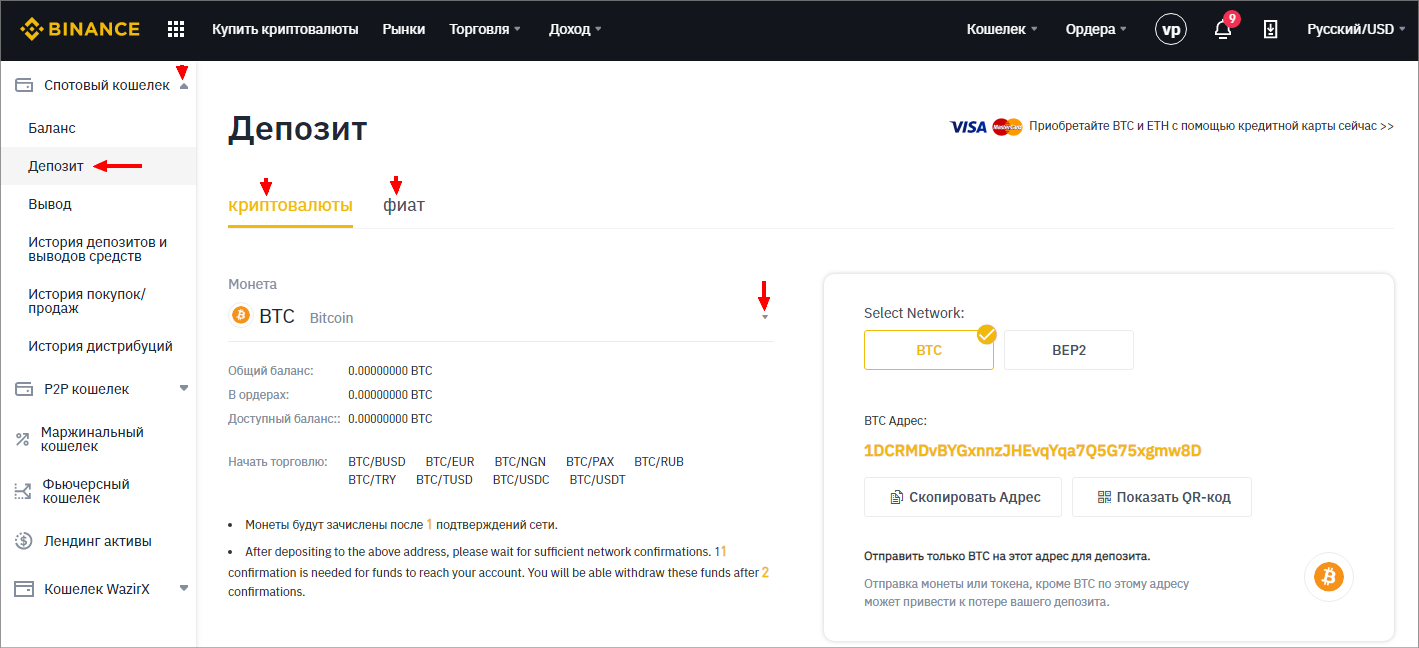Expand the Кошелек WazirX section
Screen dimensions: 1419x648
183,588
